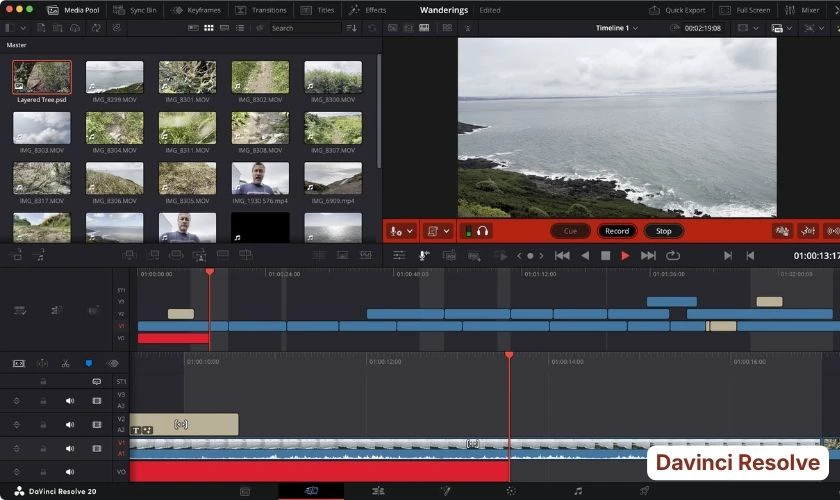Click play in reverse button
840x500 pixels.
585,256
